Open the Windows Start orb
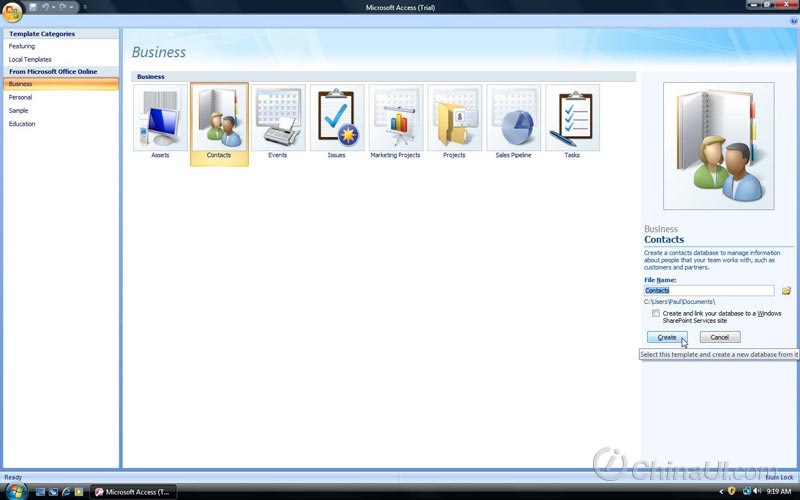800x500 pixels. point(15,492)
